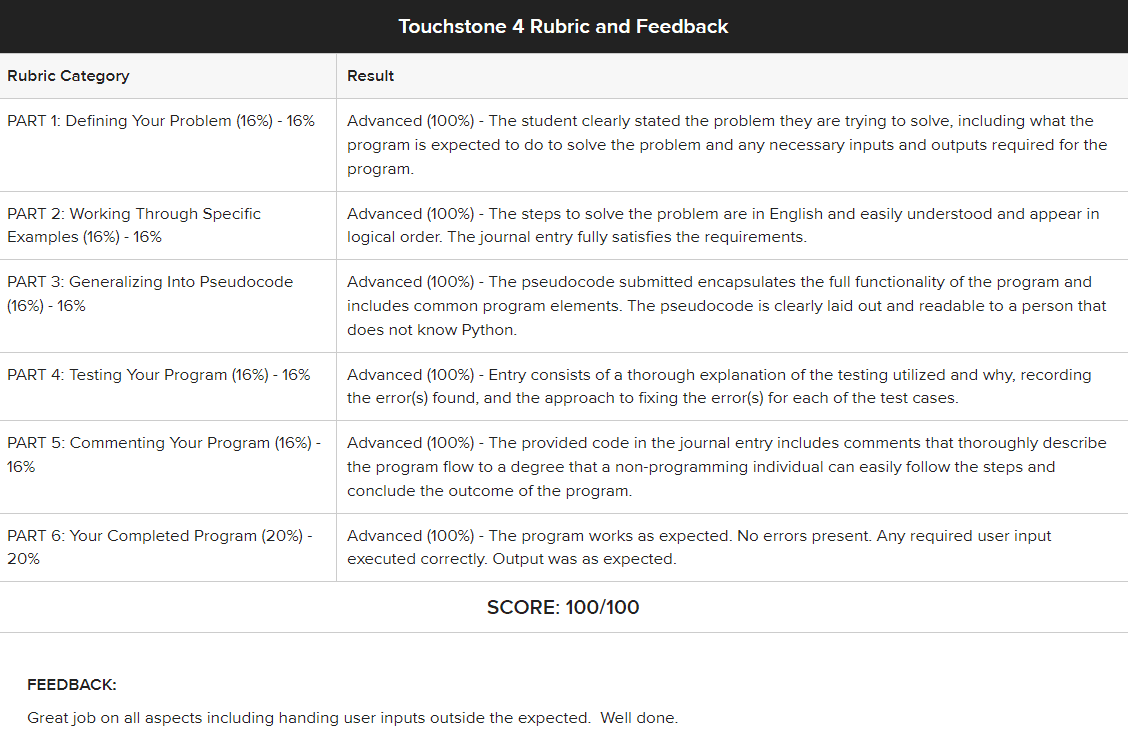Click PART 6: Your Completed Program cell
1128x745 pixels.
click(160, 547)
